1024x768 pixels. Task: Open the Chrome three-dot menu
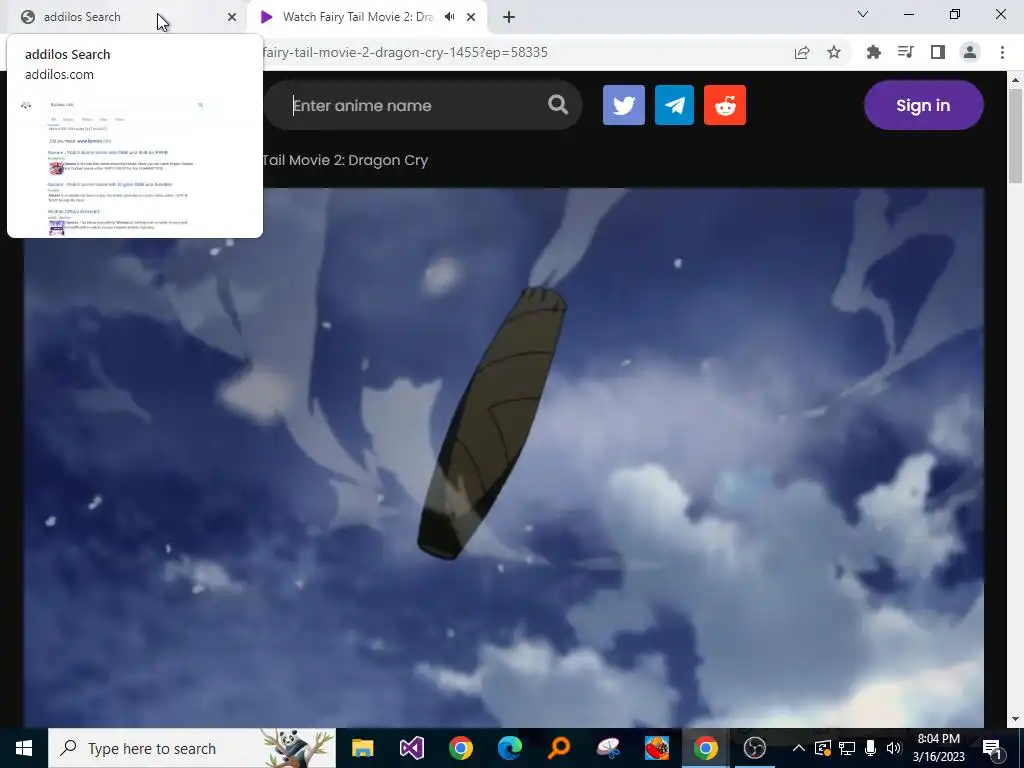point(1002,52)
